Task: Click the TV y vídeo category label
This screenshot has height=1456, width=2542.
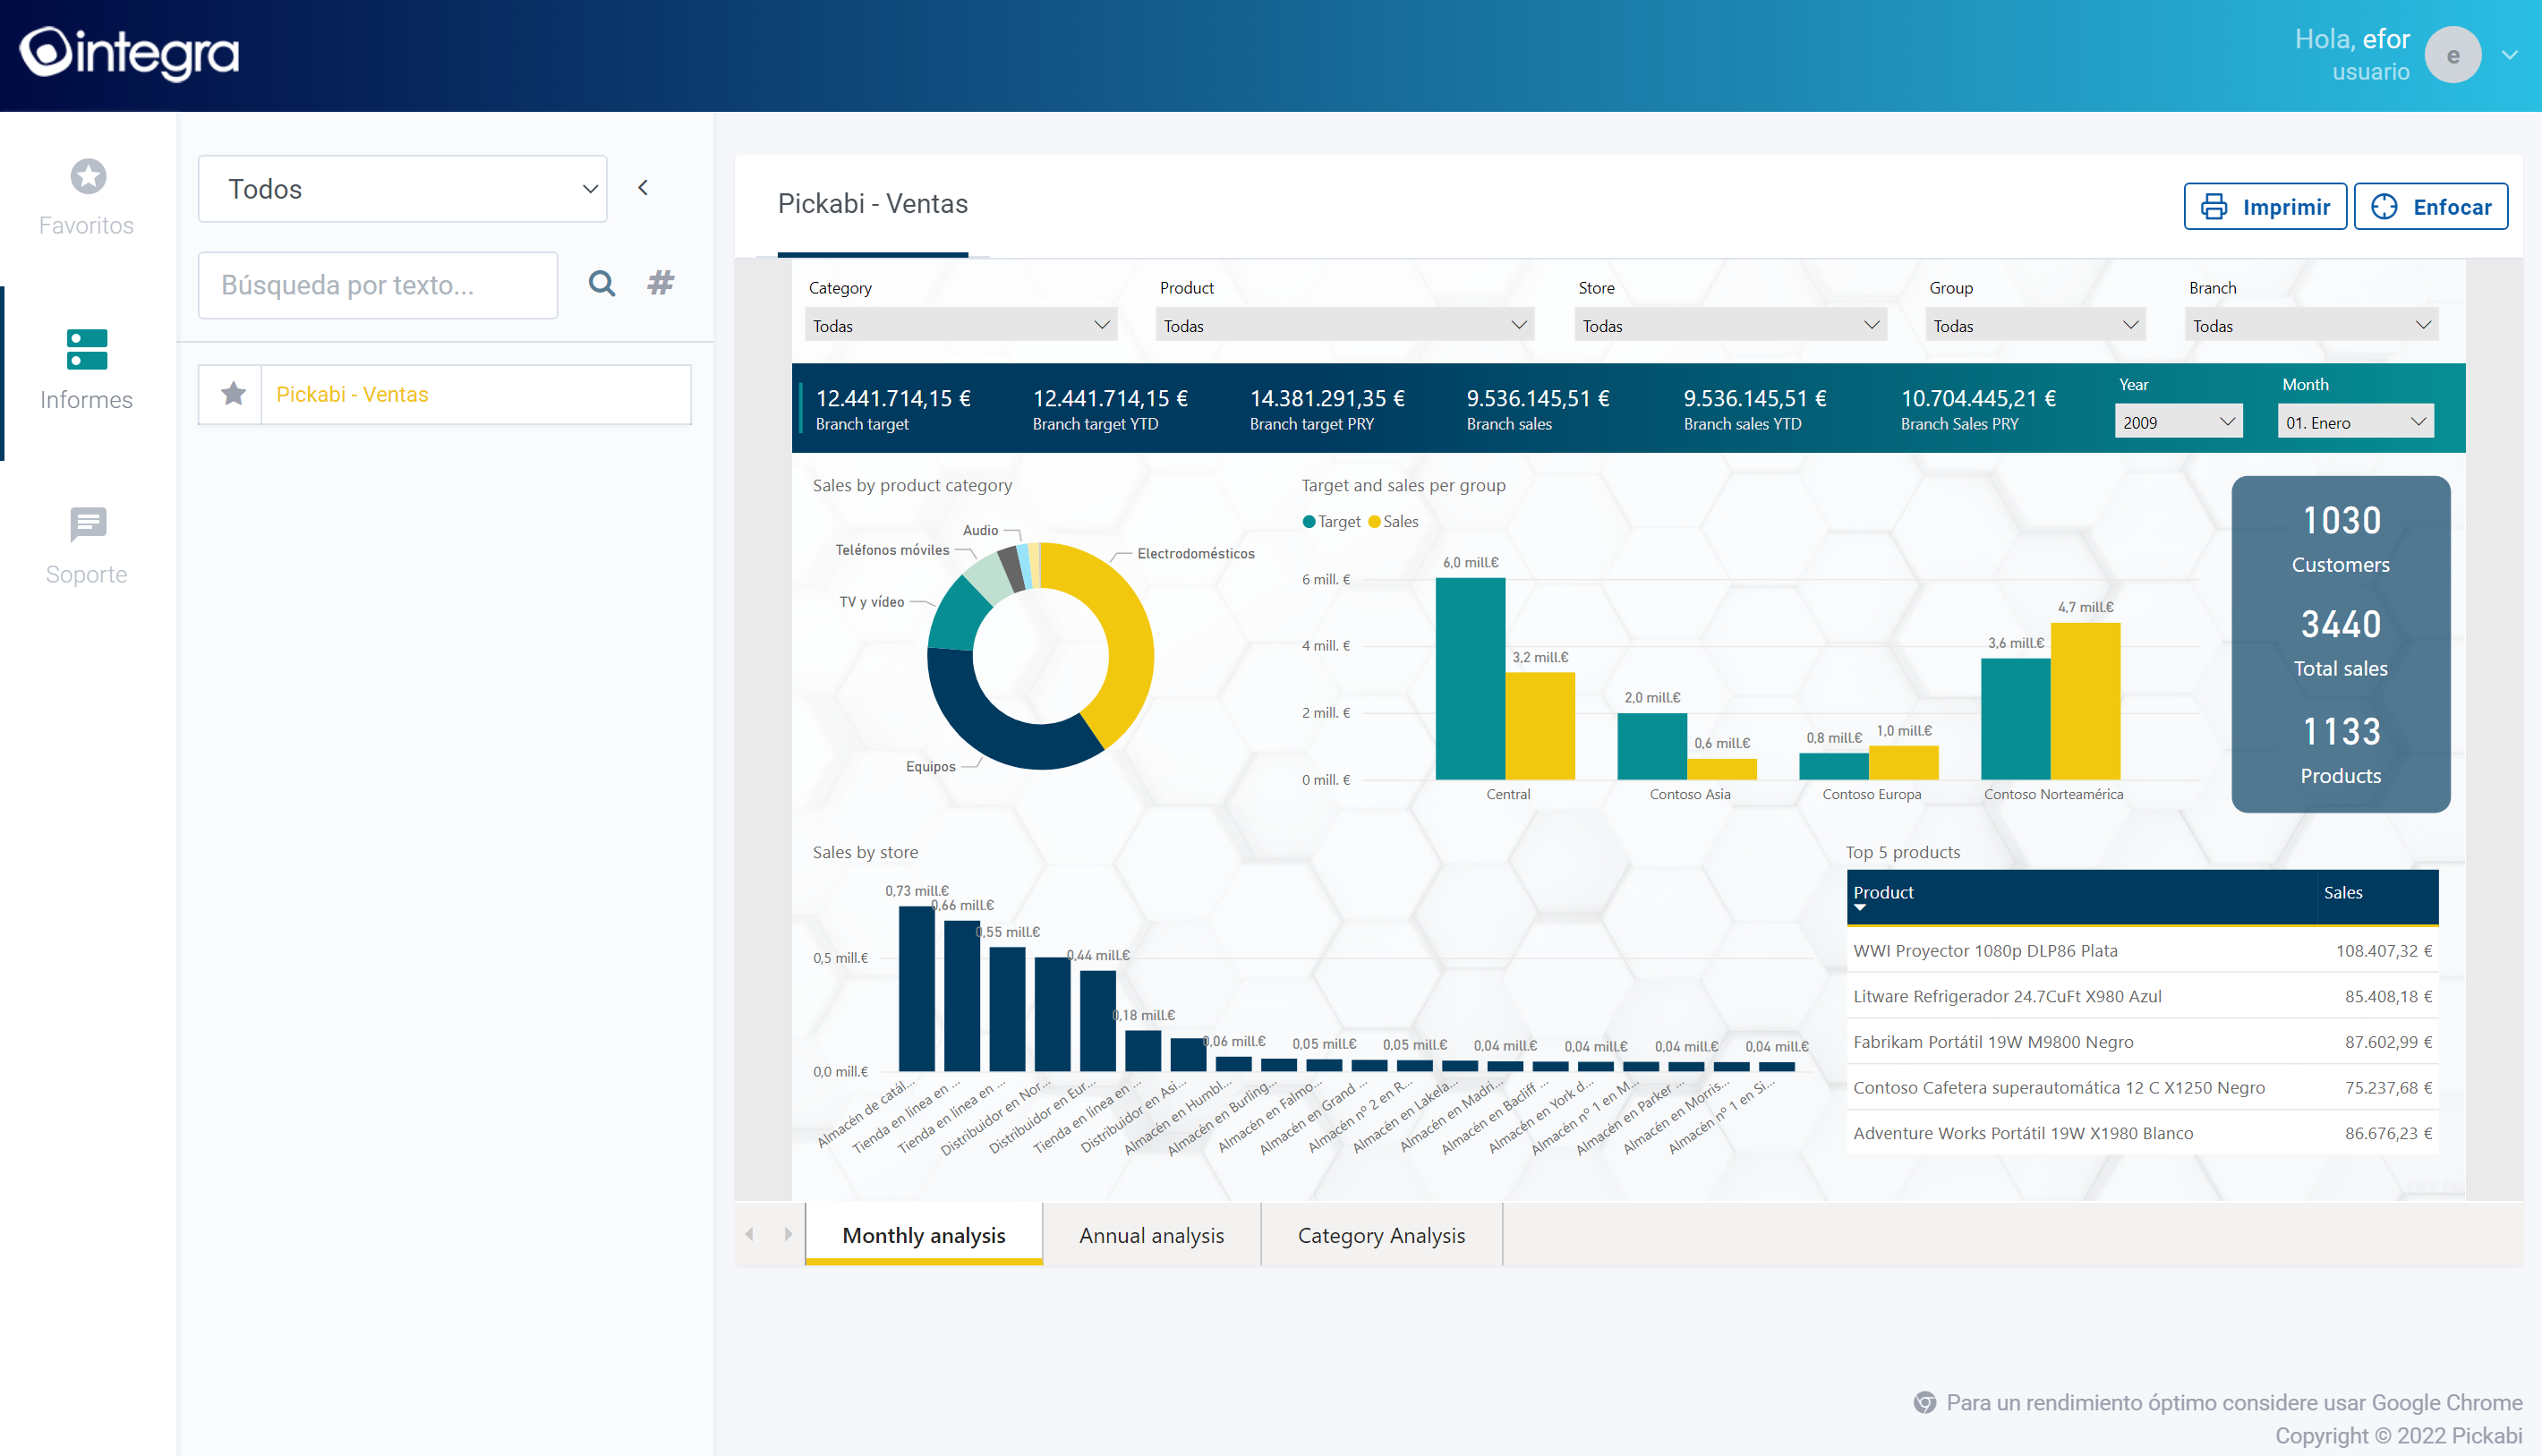Action: (x=872, y=601)
